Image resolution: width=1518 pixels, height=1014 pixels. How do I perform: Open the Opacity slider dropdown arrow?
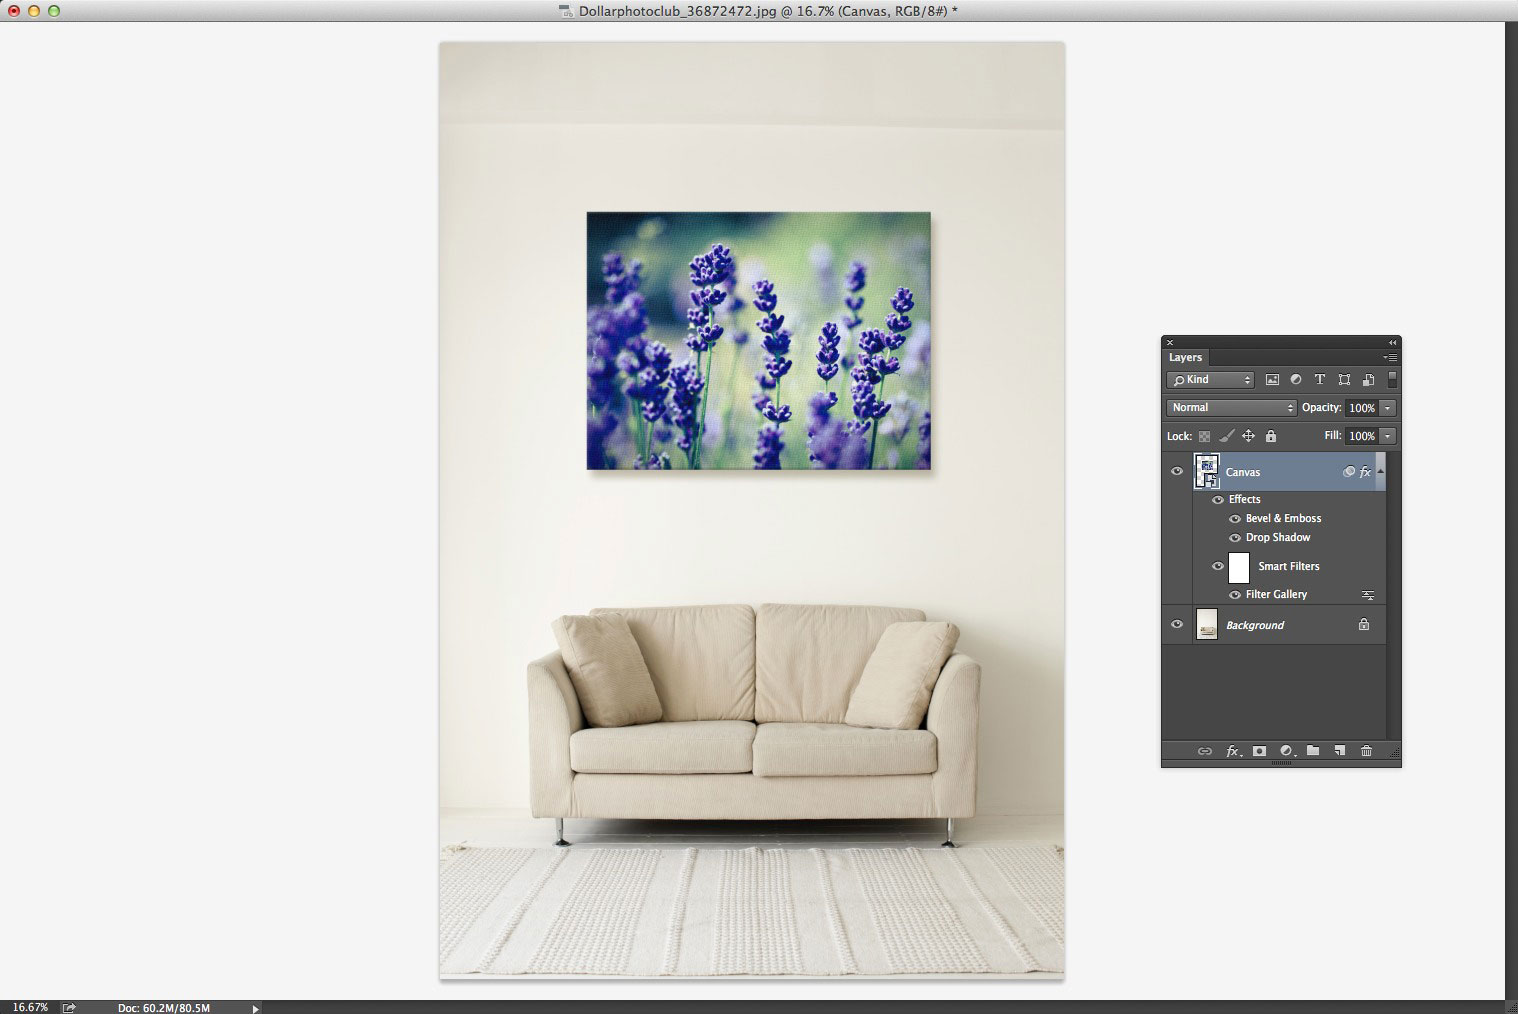[1387, 408]
